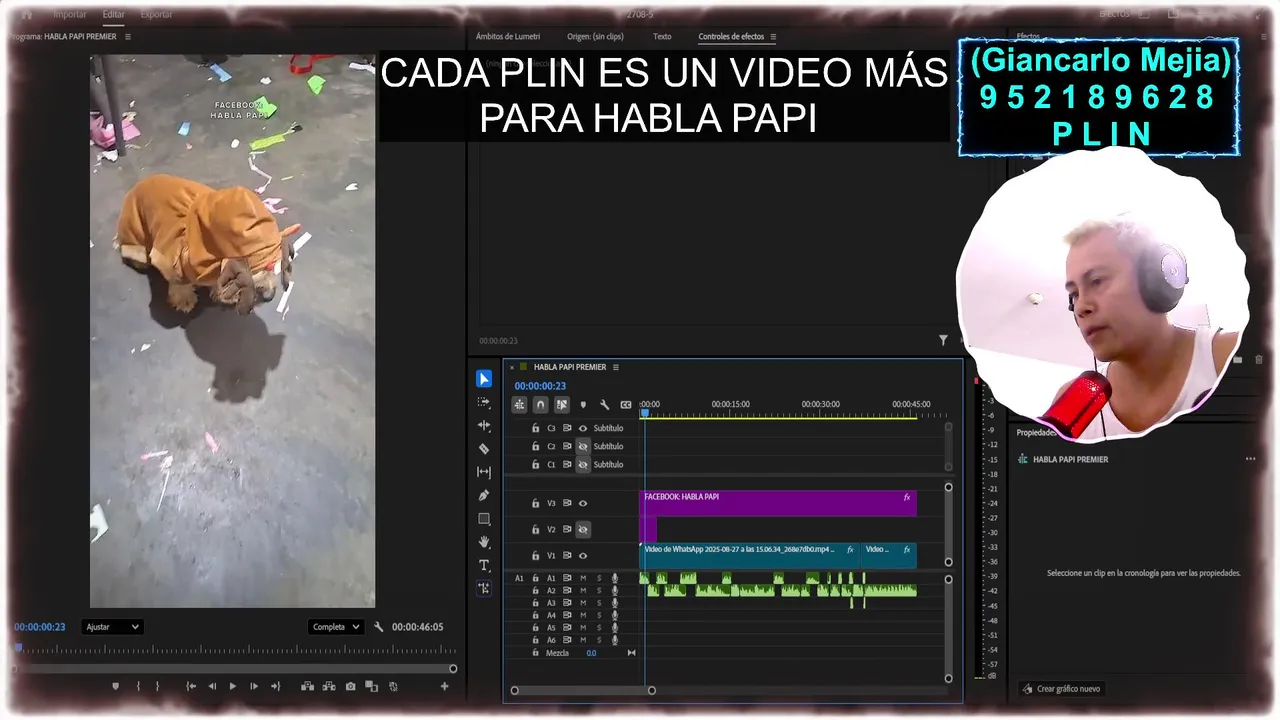Open the Texto tab
This screenshot has width=1280, height=720.
coord(662,37)
